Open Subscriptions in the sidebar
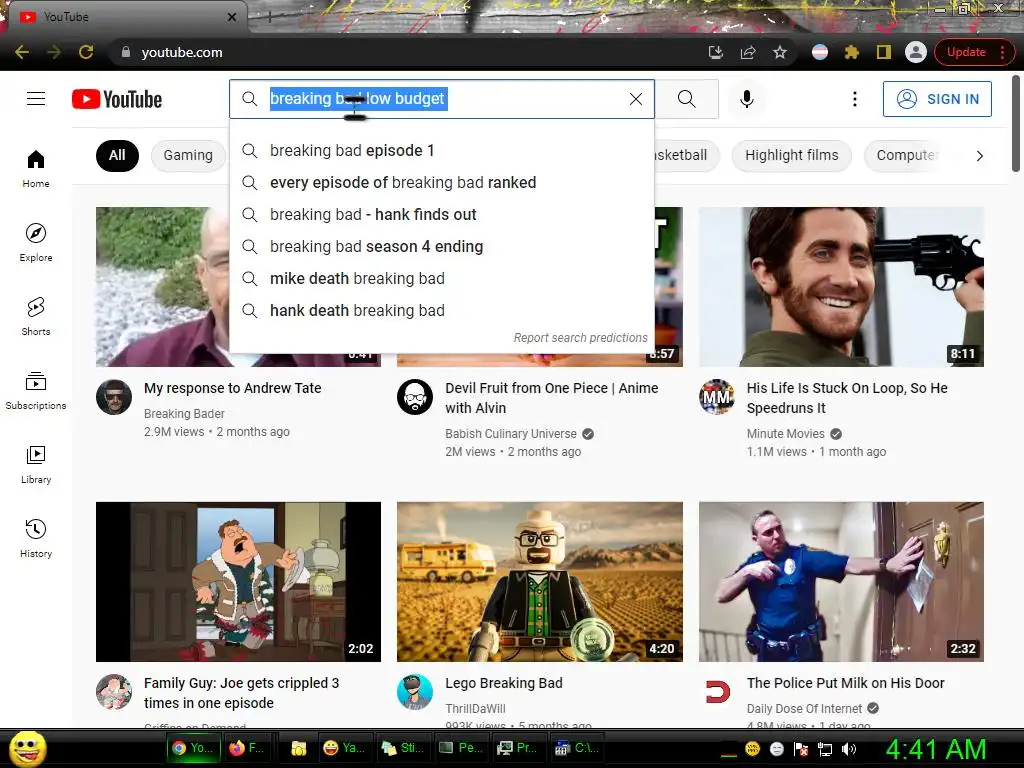The height and width of the screenshot is (768, 1024). 36,391
